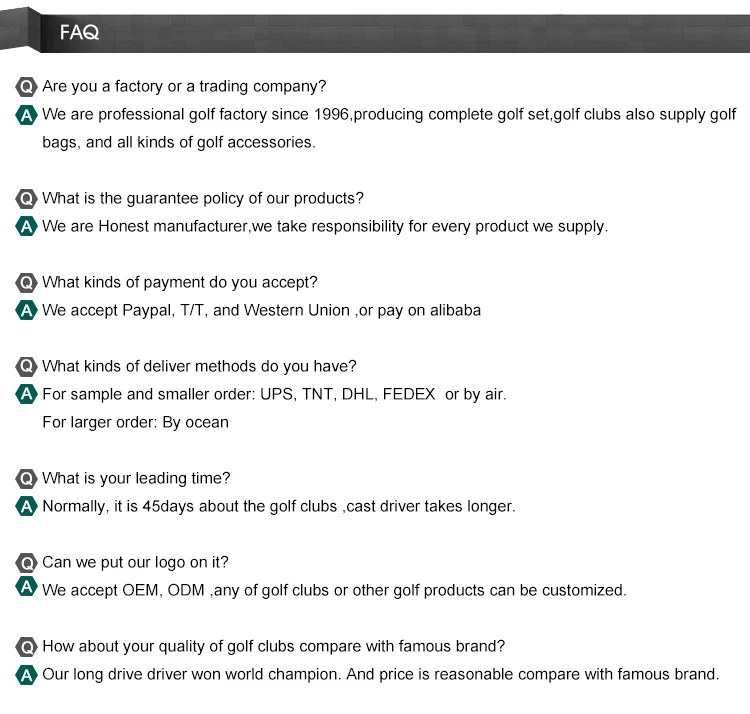The height and width of the screenshot is (714, 750).
Task: Click the FAQ header title
Action: pos(79,33)
